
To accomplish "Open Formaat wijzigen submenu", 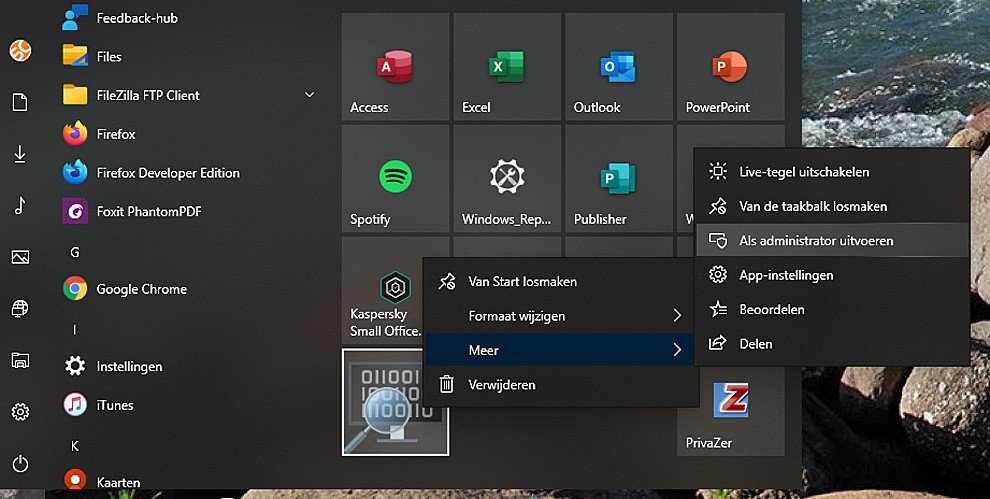I will point(561,316).
